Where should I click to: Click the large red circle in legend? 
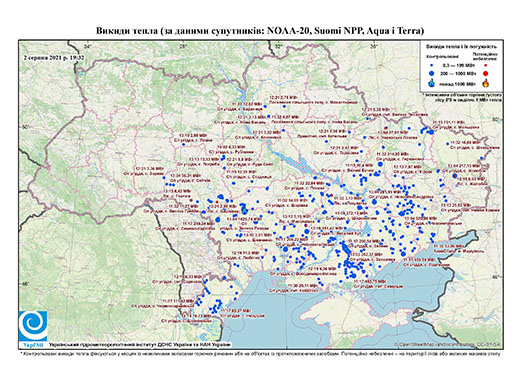tap(485, 73)
